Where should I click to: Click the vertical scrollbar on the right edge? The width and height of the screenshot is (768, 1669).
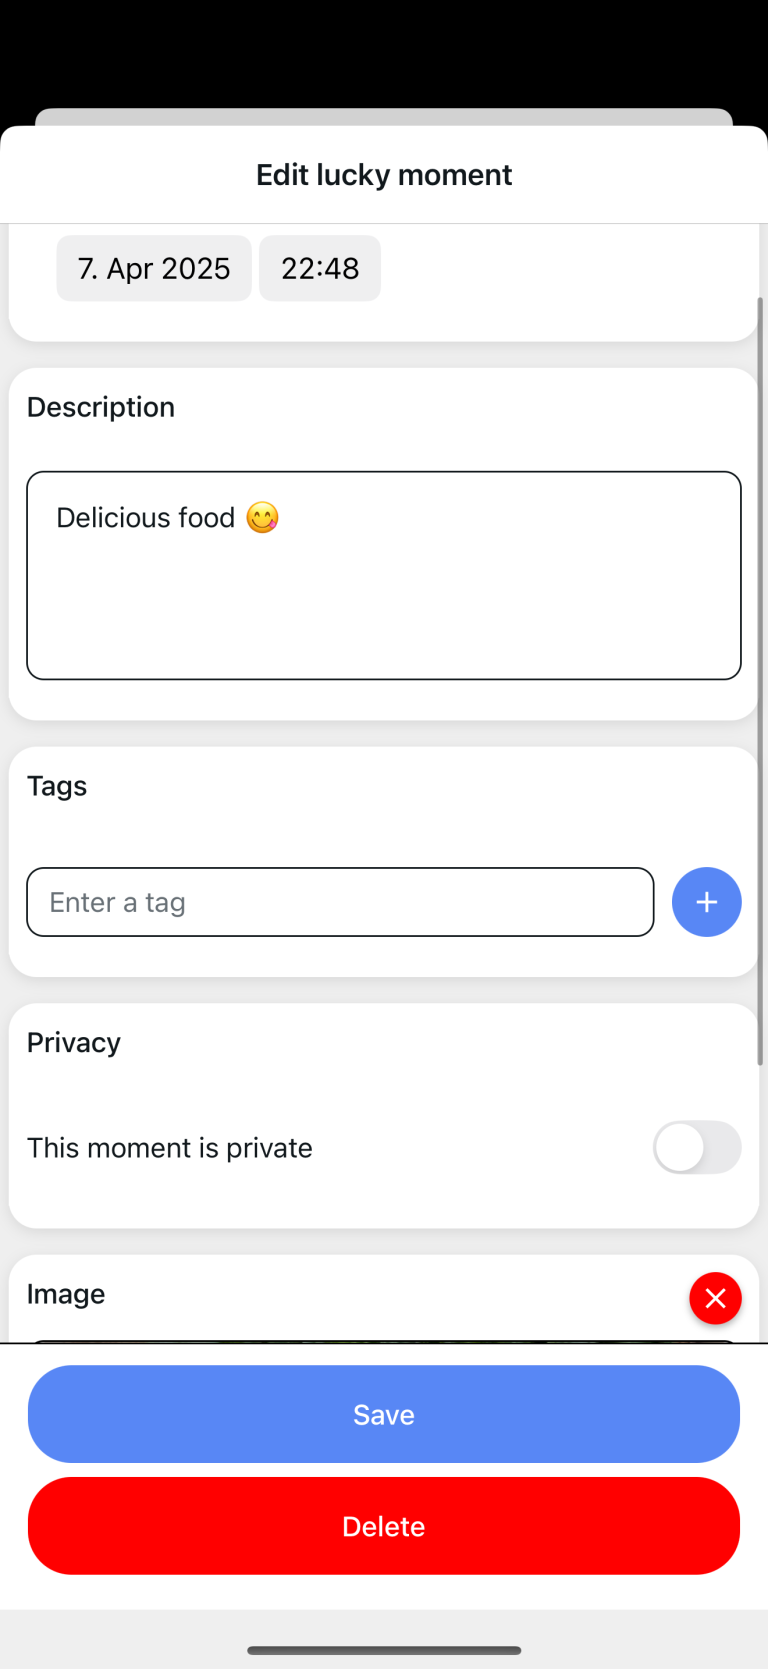pyautogui.click(x=760, y=680)
